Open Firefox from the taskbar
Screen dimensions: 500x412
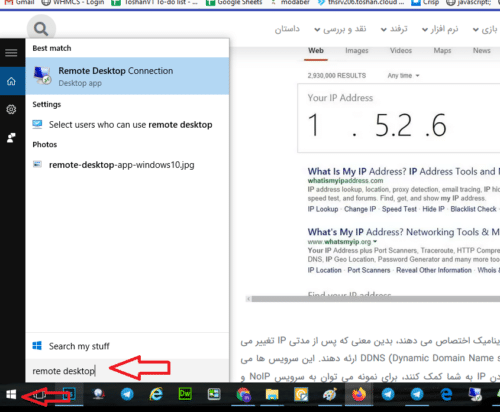[x=359, y=395]
